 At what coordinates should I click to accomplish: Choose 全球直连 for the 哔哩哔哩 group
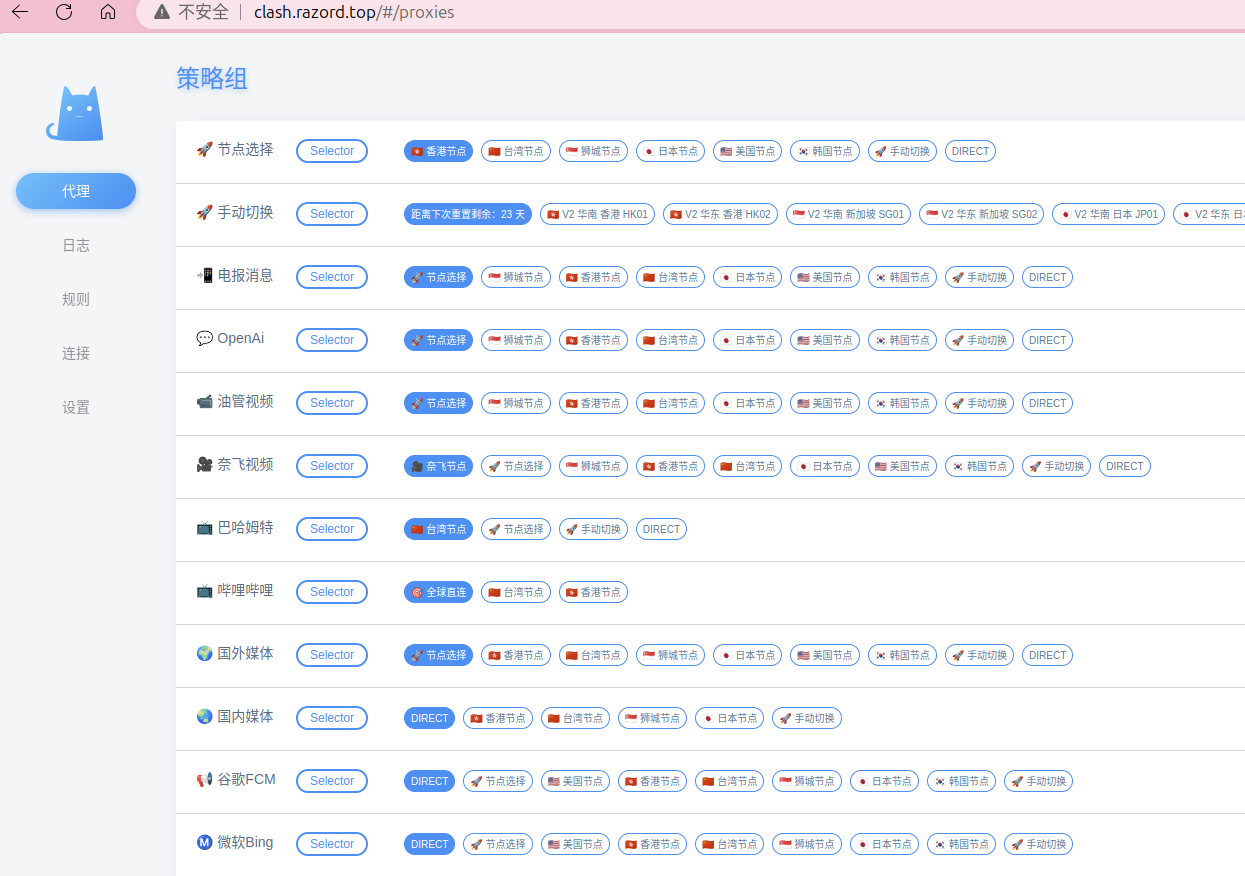(x=438, y=592)
